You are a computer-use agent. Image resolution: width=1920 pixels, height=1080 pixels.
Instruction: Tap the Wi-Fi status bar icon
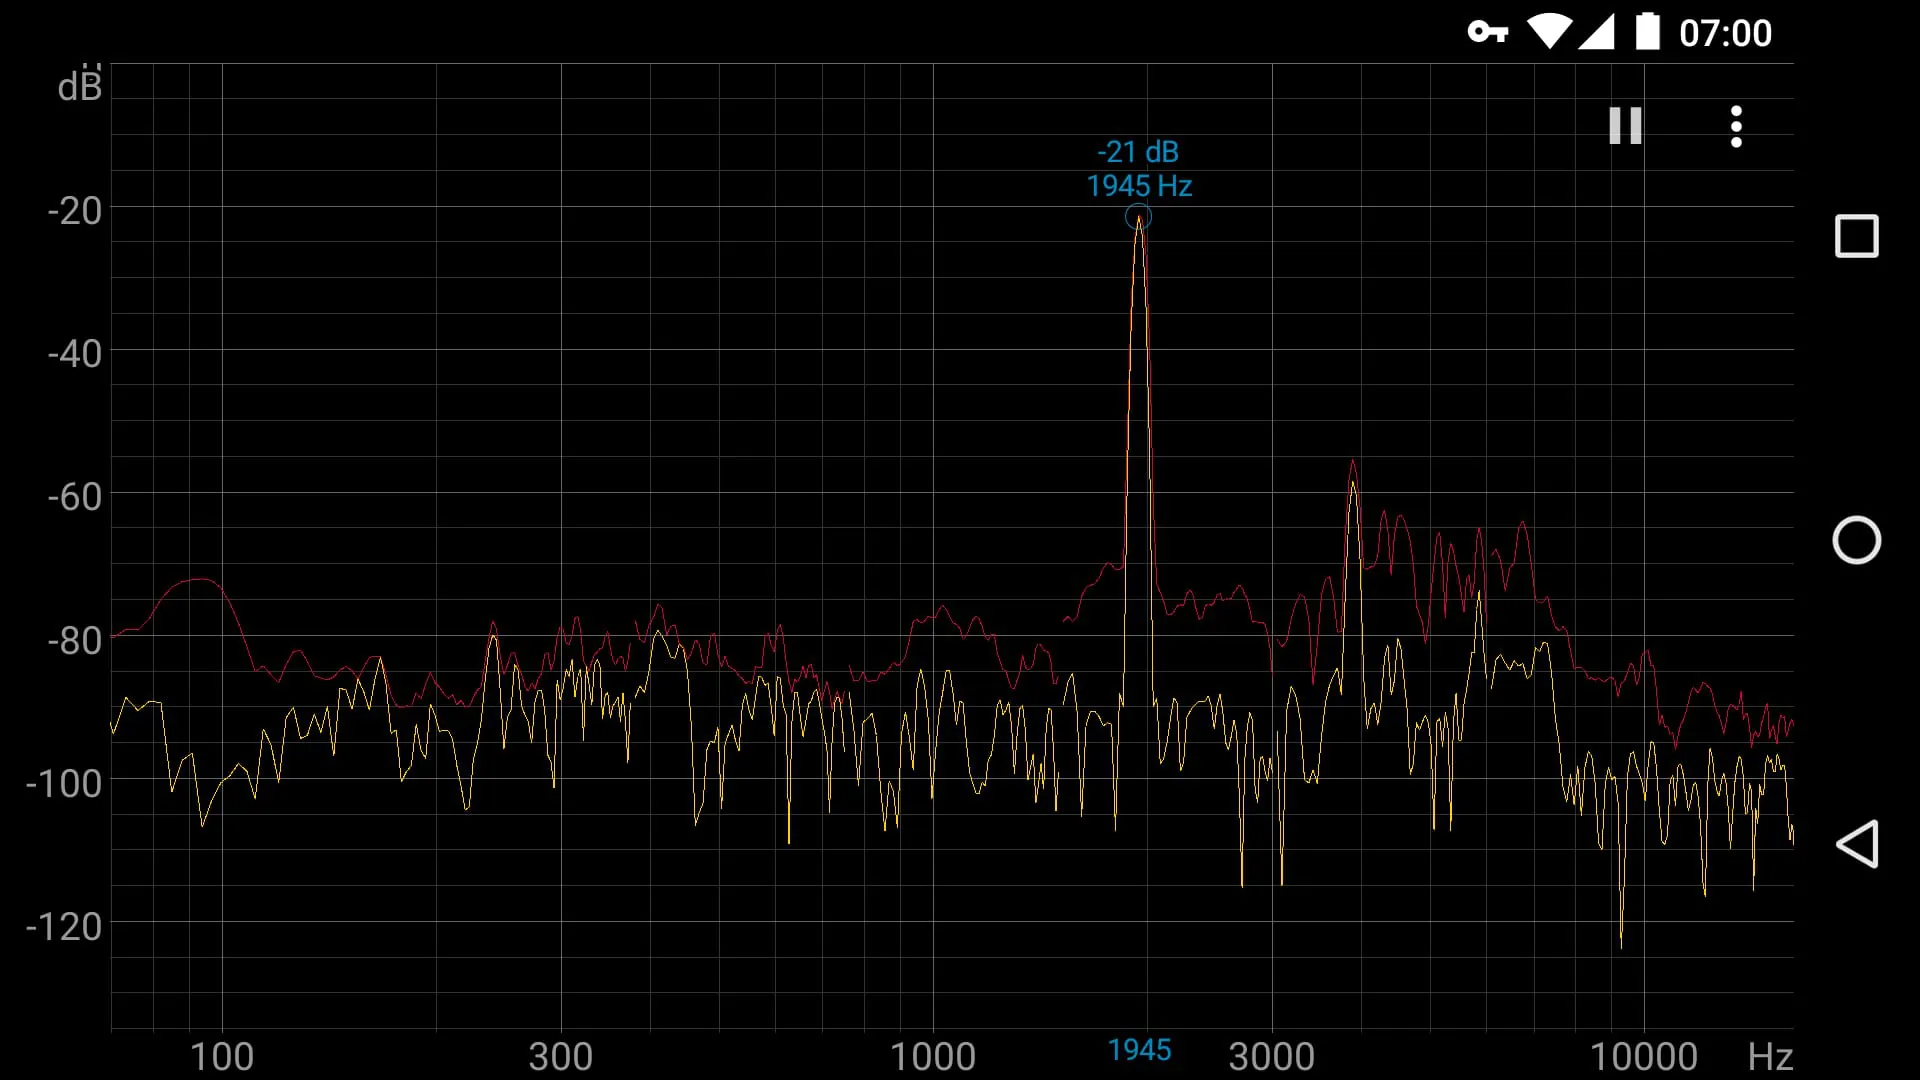click(x=1548, y=32)
